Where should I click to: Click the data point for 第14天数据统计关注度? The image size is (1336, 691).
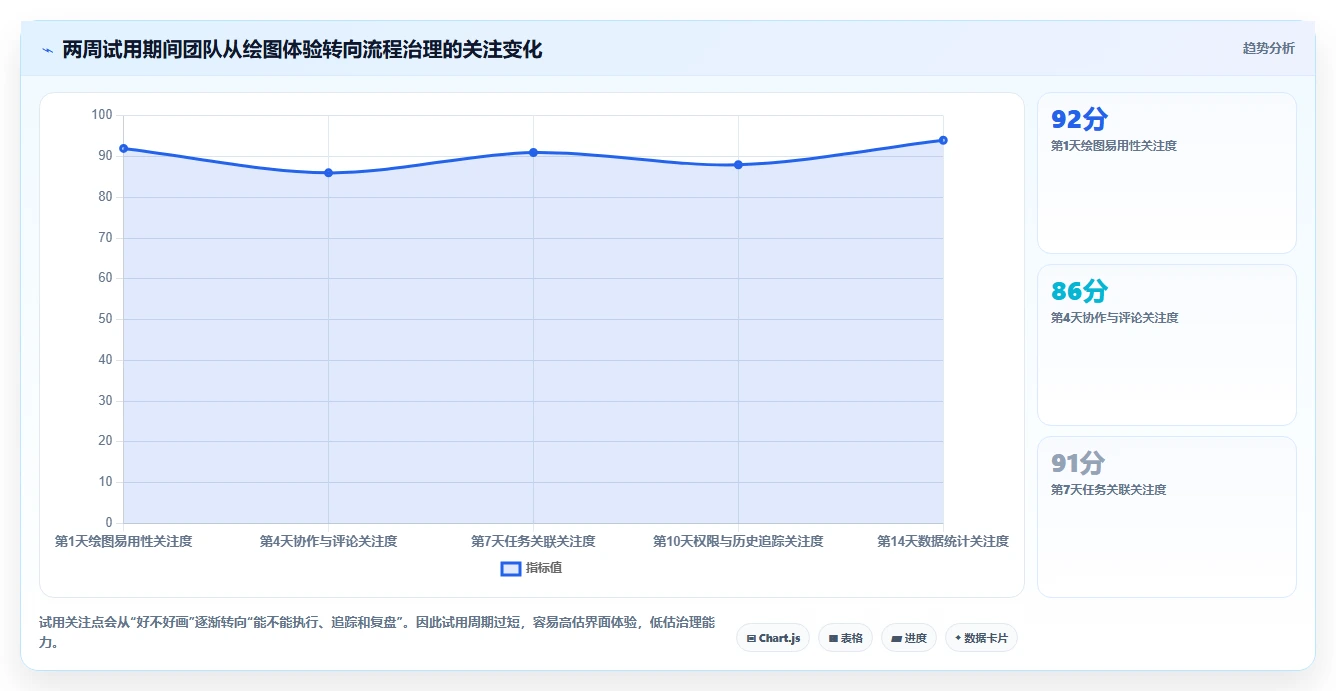point(943,140)
